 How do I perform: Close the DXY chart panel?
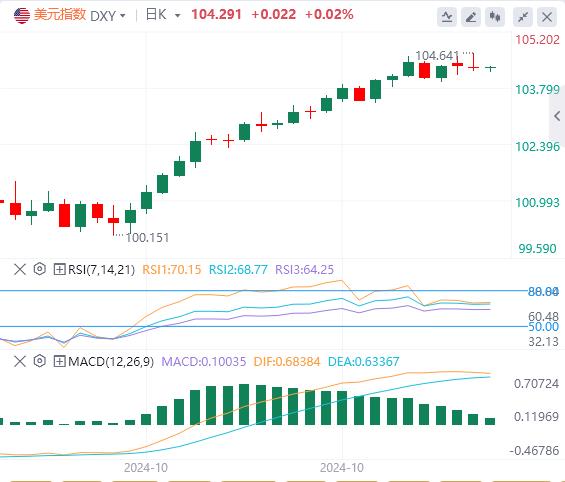click(547, 17)
